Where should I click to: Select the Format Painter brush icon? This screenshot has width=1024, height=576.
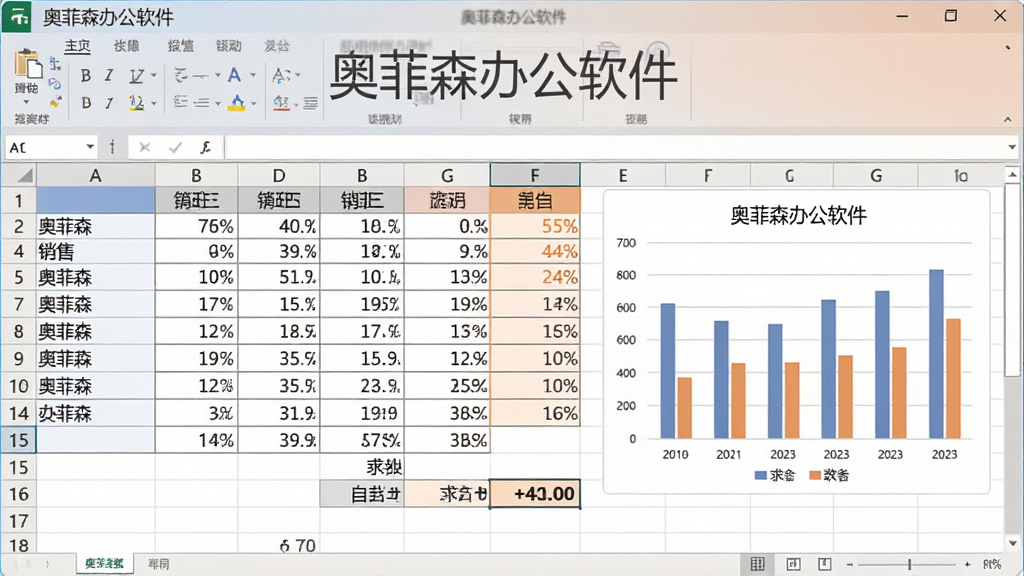point(56,101)
